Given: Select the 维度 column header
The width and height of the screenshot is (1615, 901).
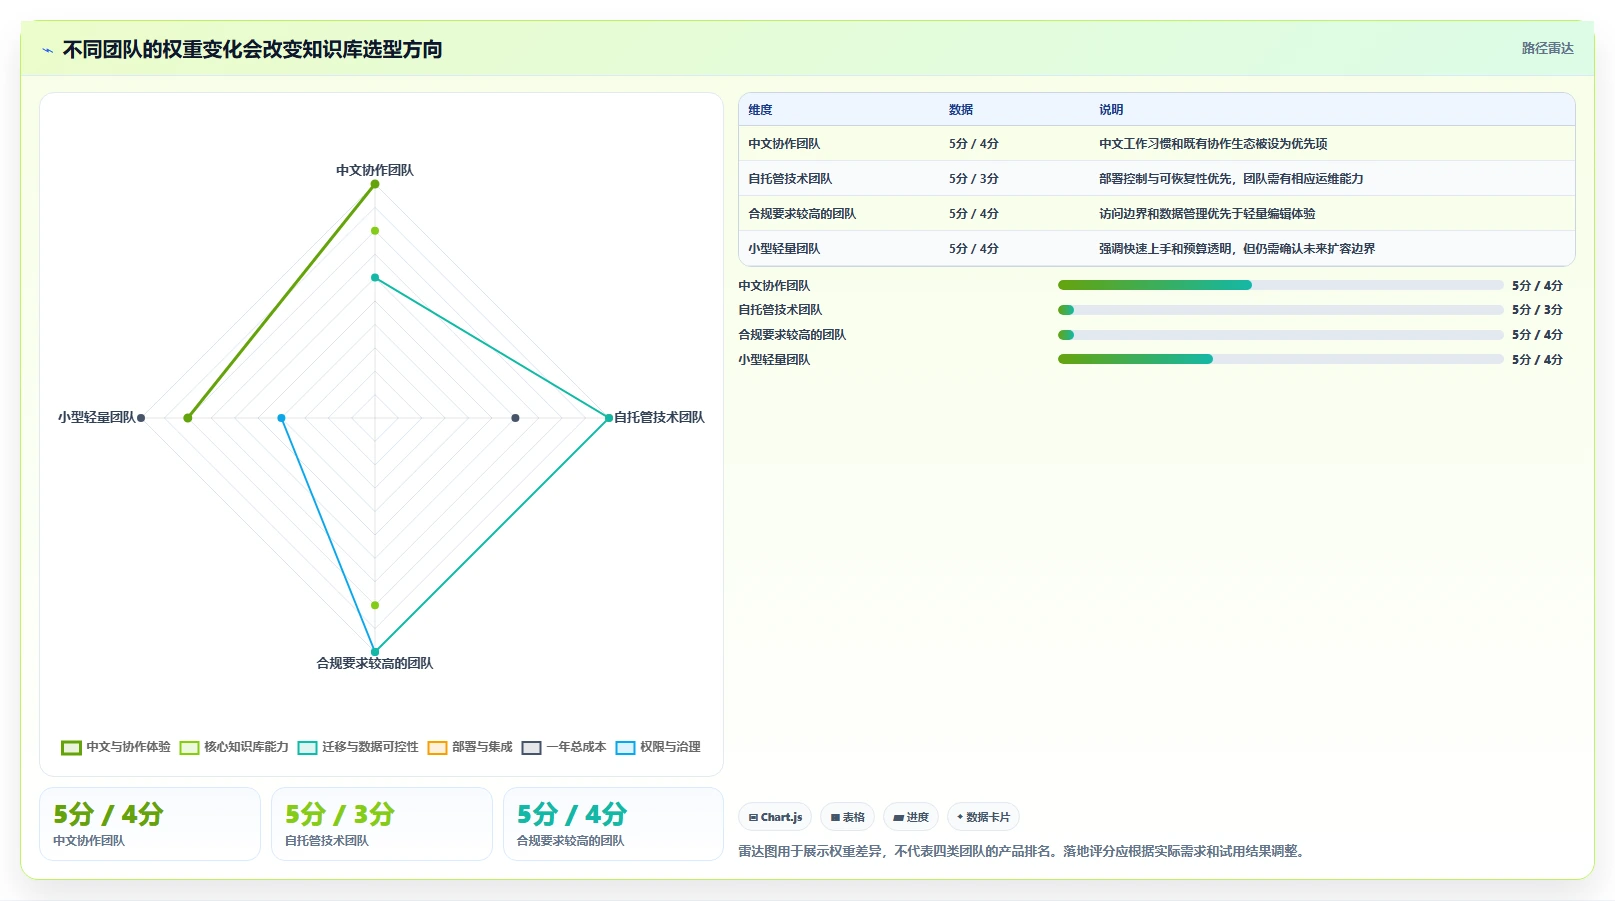Looking at the screenshot, I should coord(760,110).
